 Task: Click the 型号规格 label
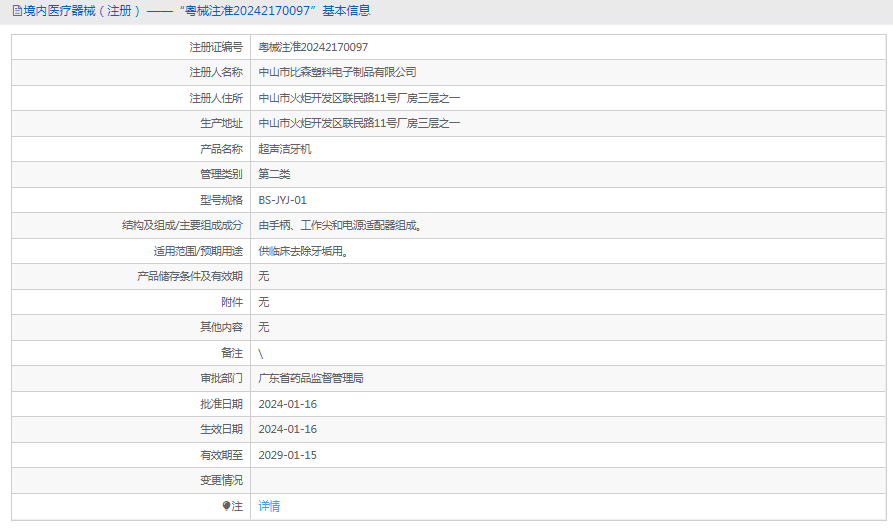pos(222,200)
